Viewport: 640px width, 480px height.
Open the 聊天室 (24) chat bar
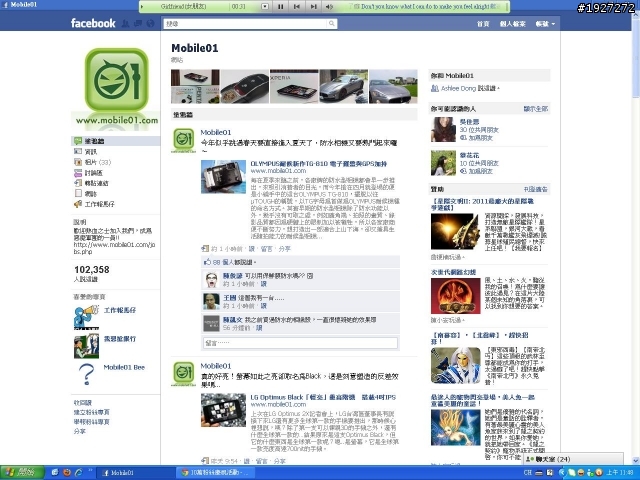pos(573,459)
